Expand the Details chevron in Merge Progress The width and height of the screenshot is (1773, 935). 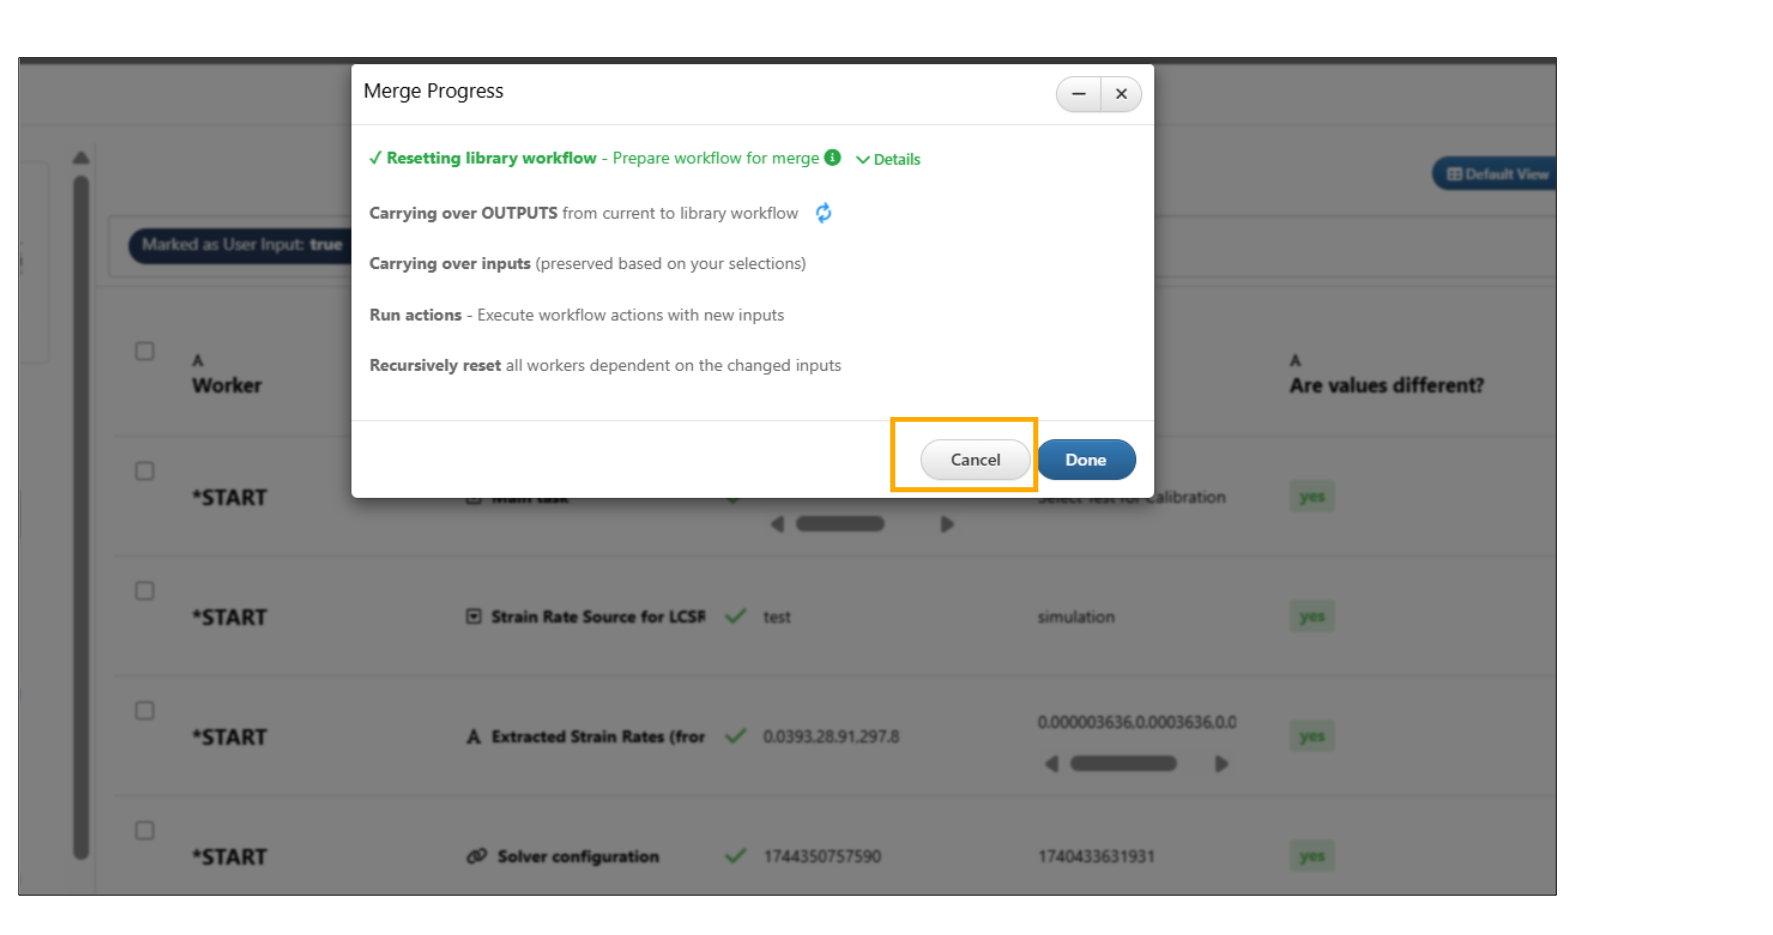[x=888, y=159]
